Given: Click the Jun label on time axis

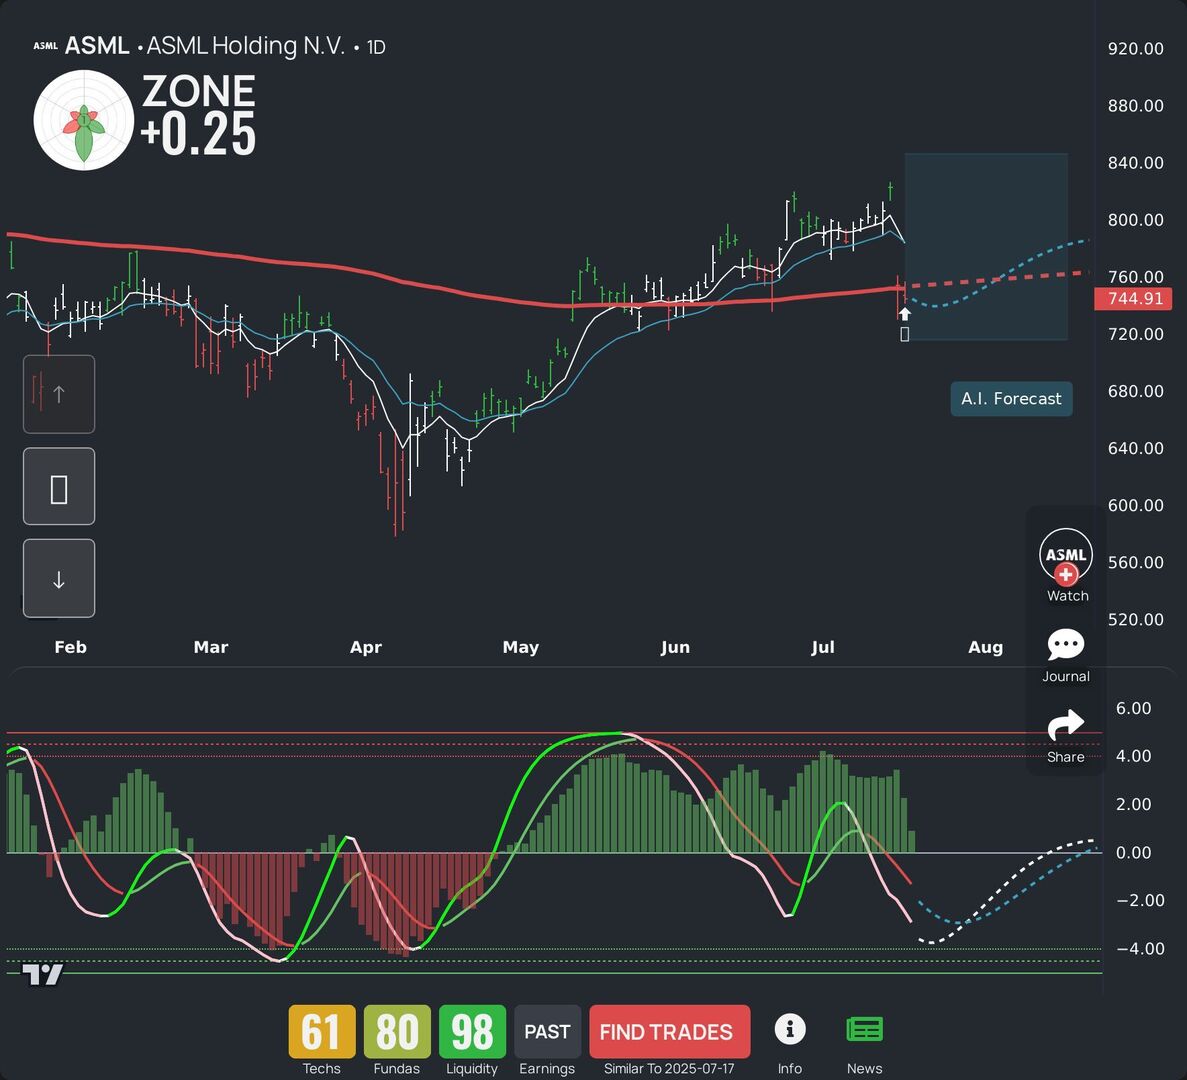Looking at the screenshot, I should pos(675,647).
